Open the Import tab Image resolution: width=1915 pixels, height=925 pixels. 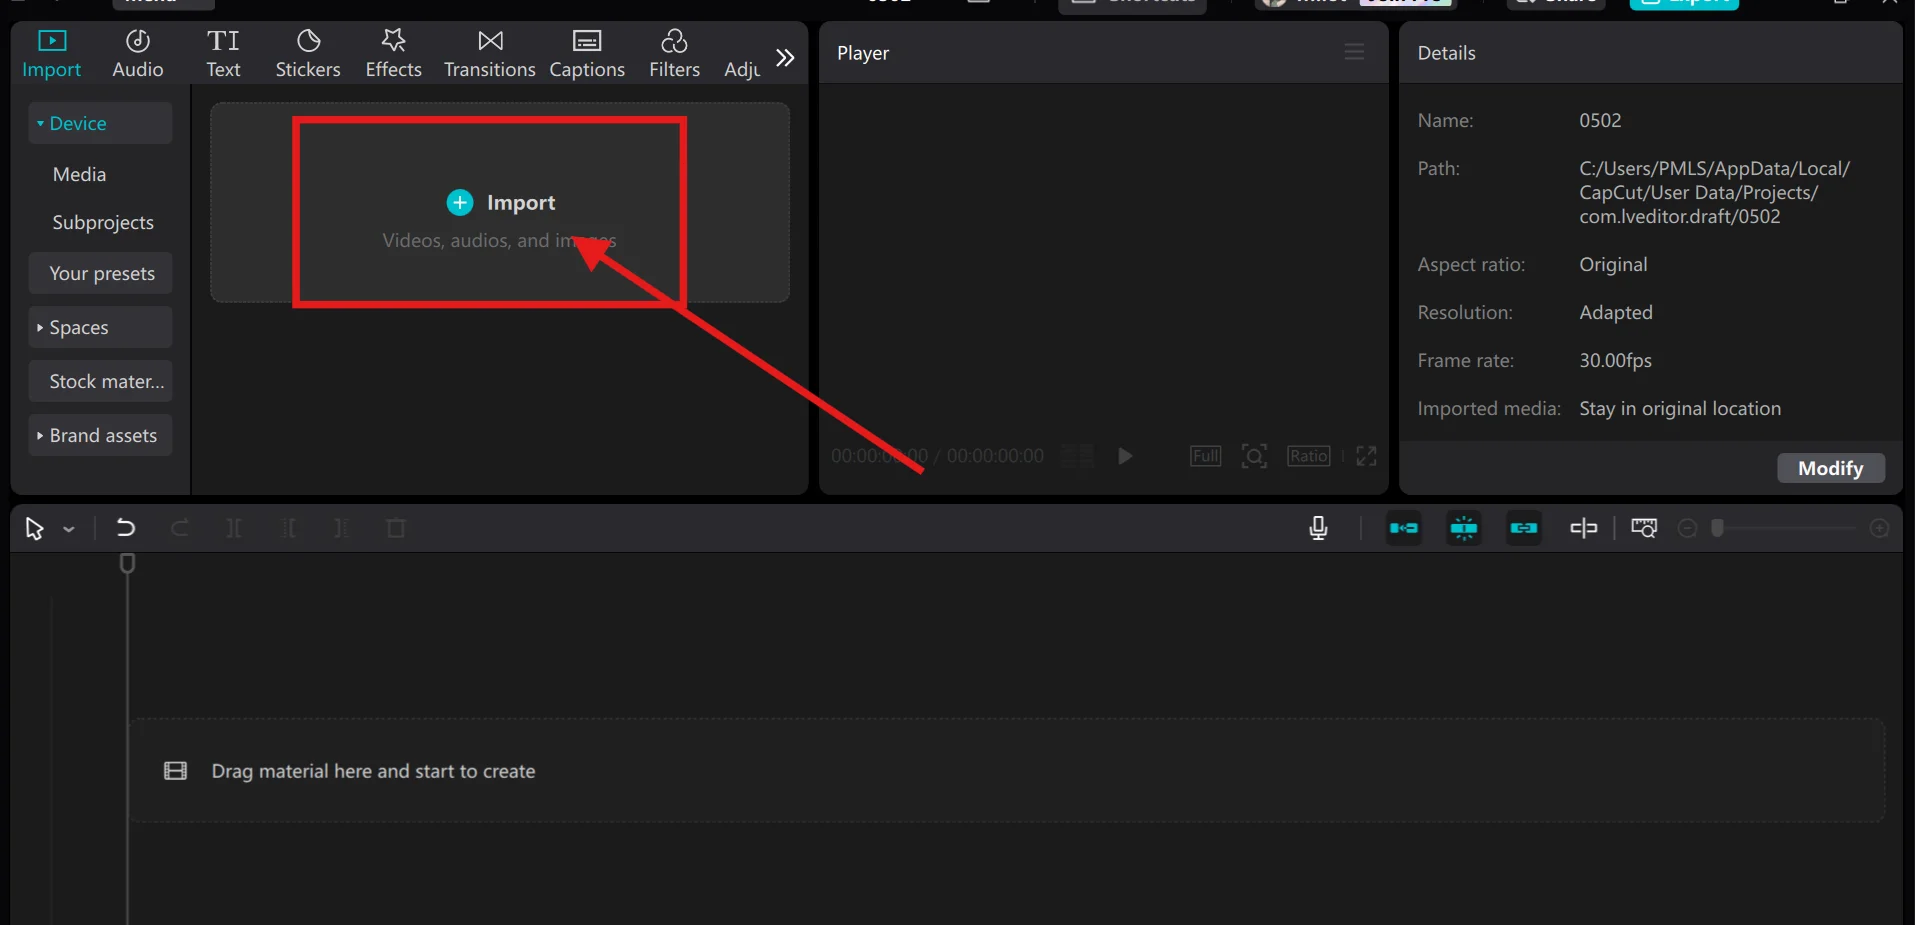(x=52, y=54)
